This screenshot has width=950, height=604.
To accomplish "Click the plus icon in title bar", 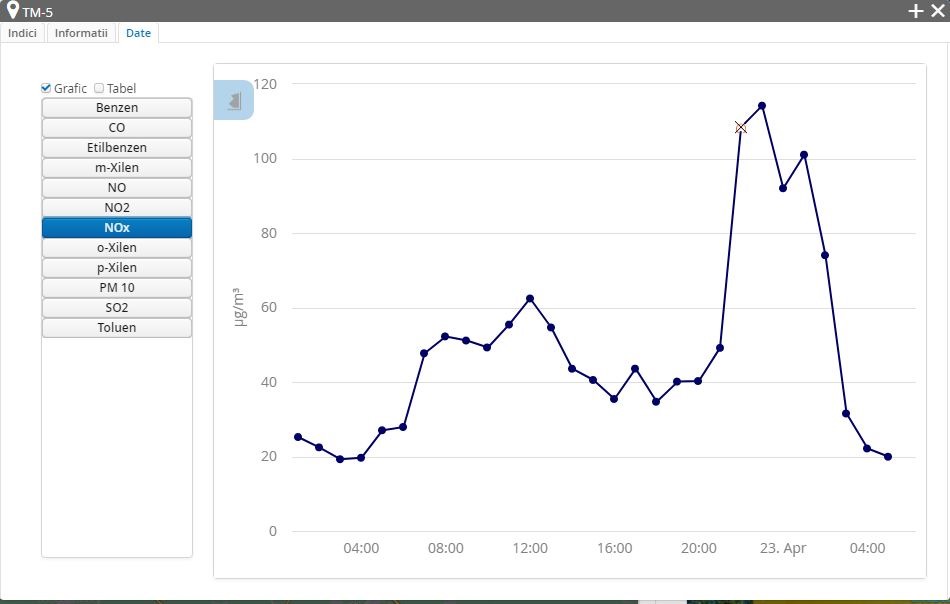I will point(915,11).
